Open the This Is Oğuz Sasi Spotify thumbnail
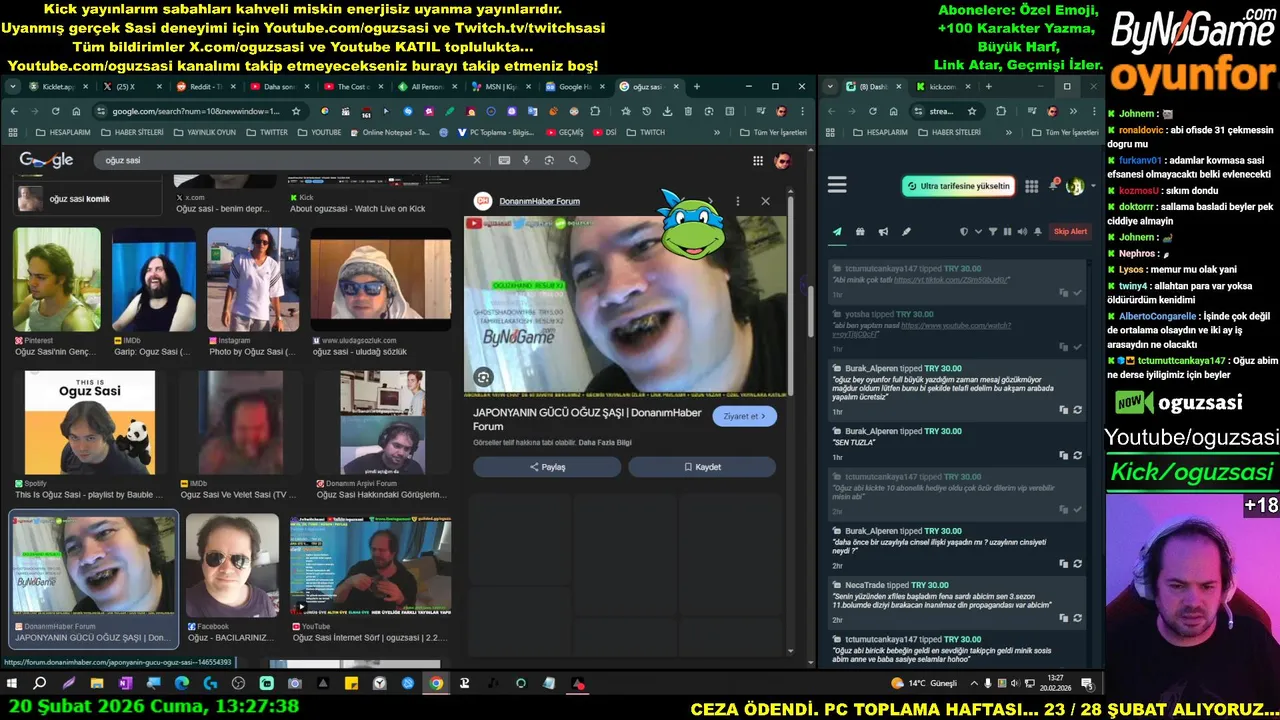 pyautogui.click(x=90, y=422)
